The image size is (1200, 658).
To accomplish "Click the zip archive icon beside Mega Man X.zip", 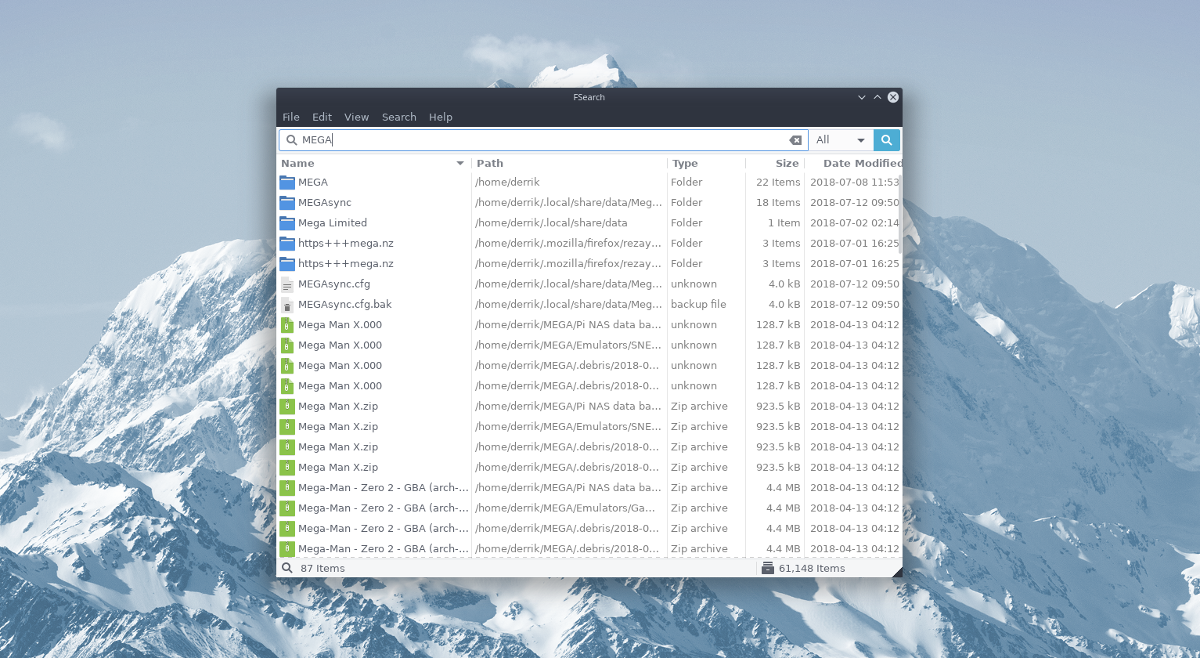I will (287, 406).
